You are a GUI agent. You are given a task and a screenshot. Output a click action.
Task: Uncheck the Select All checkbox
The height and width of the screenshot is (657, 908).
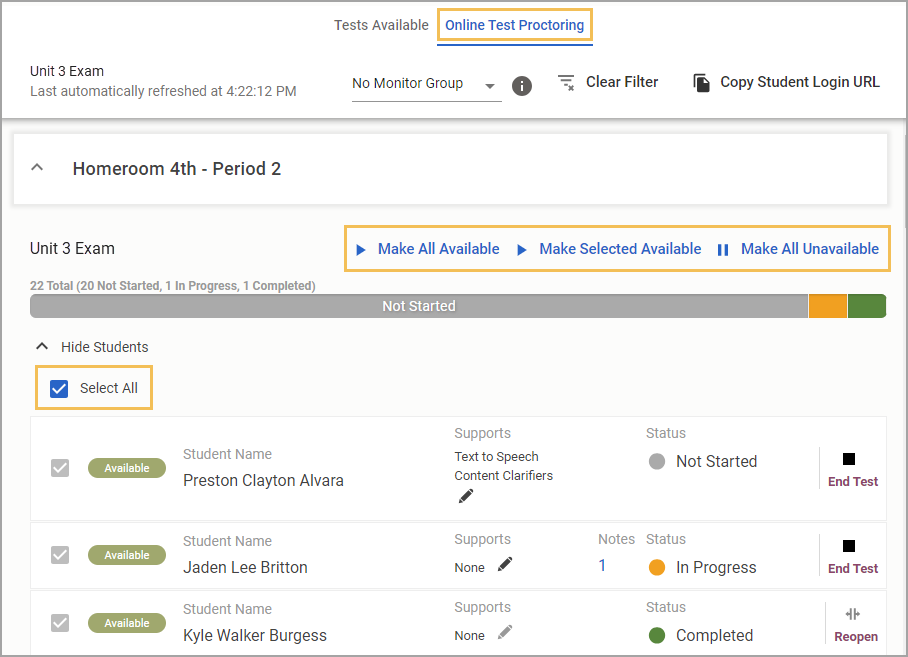pyautogui.click(x=59, y=388)
